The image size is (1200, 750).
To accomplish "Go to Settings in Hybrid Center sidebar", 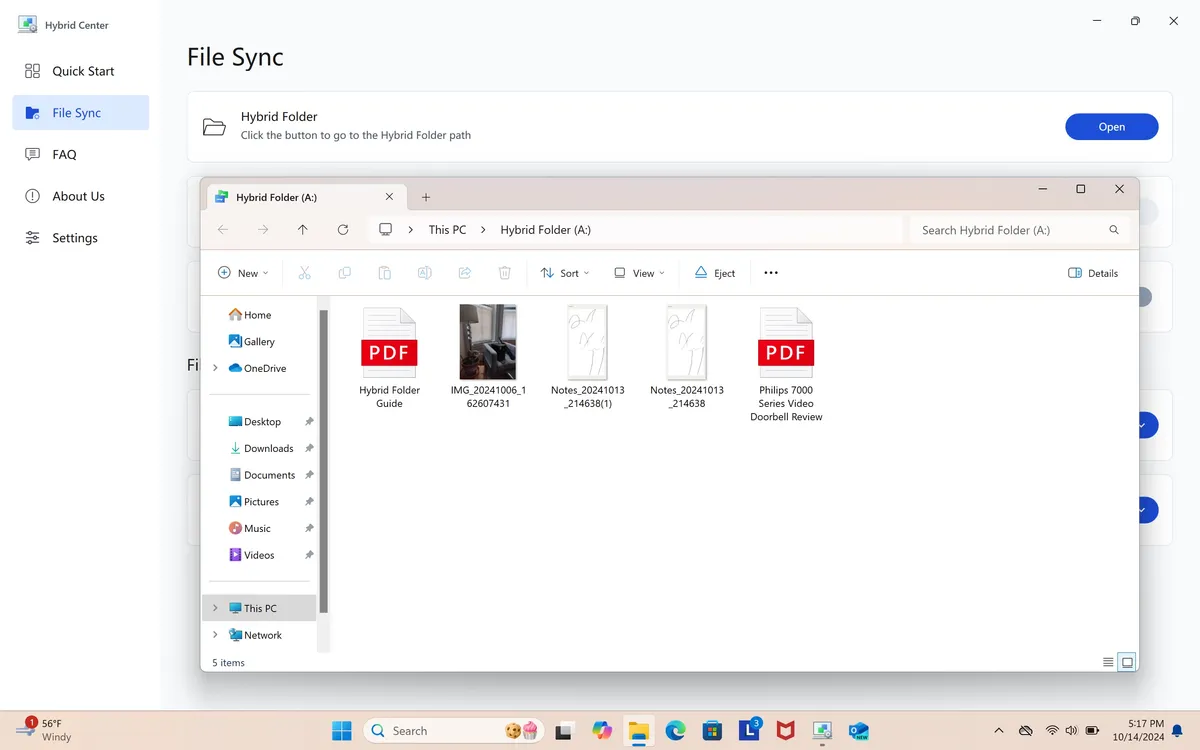I will point(75,238).
